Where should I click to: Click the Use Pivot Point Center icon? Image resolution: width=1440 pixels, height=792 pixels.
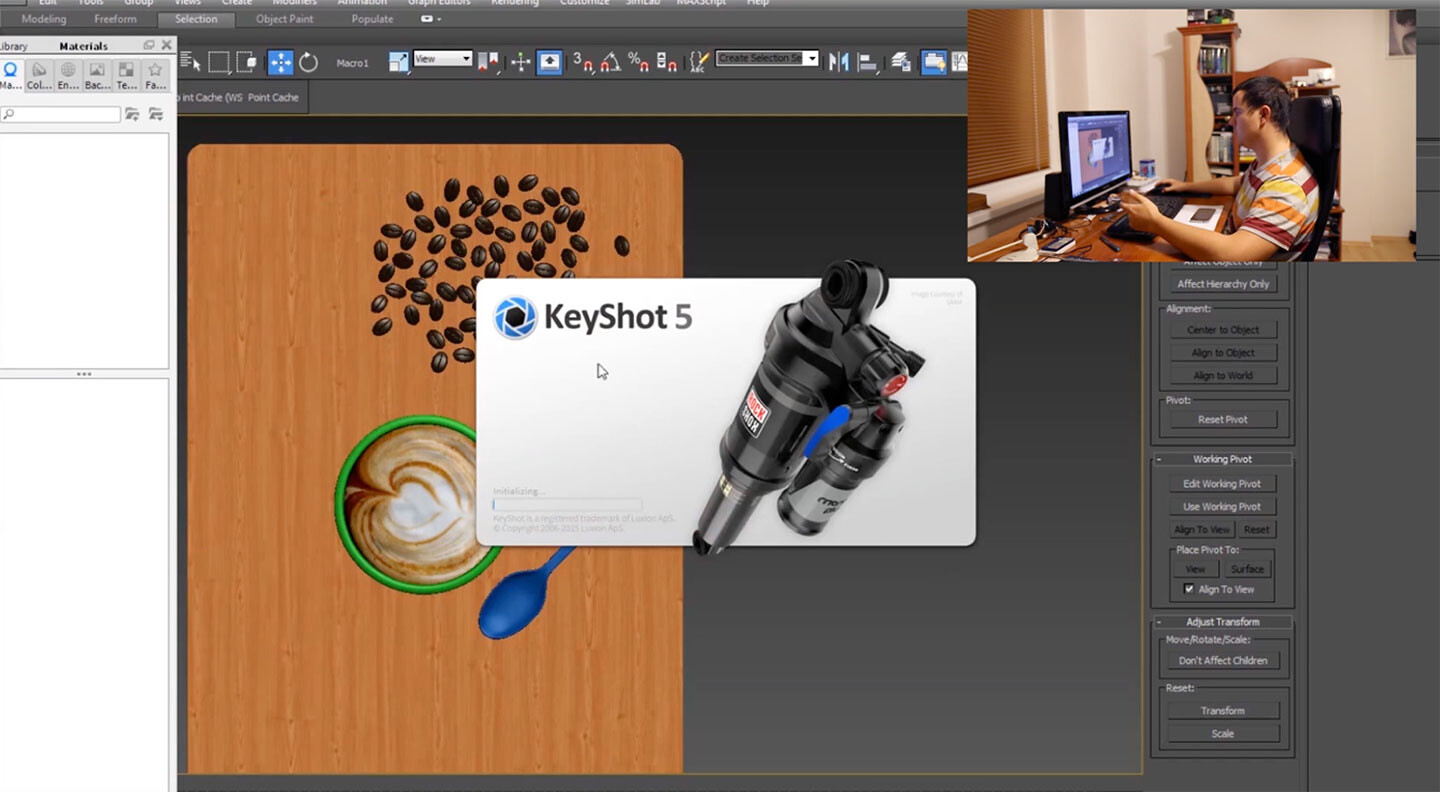pos(488,62)
